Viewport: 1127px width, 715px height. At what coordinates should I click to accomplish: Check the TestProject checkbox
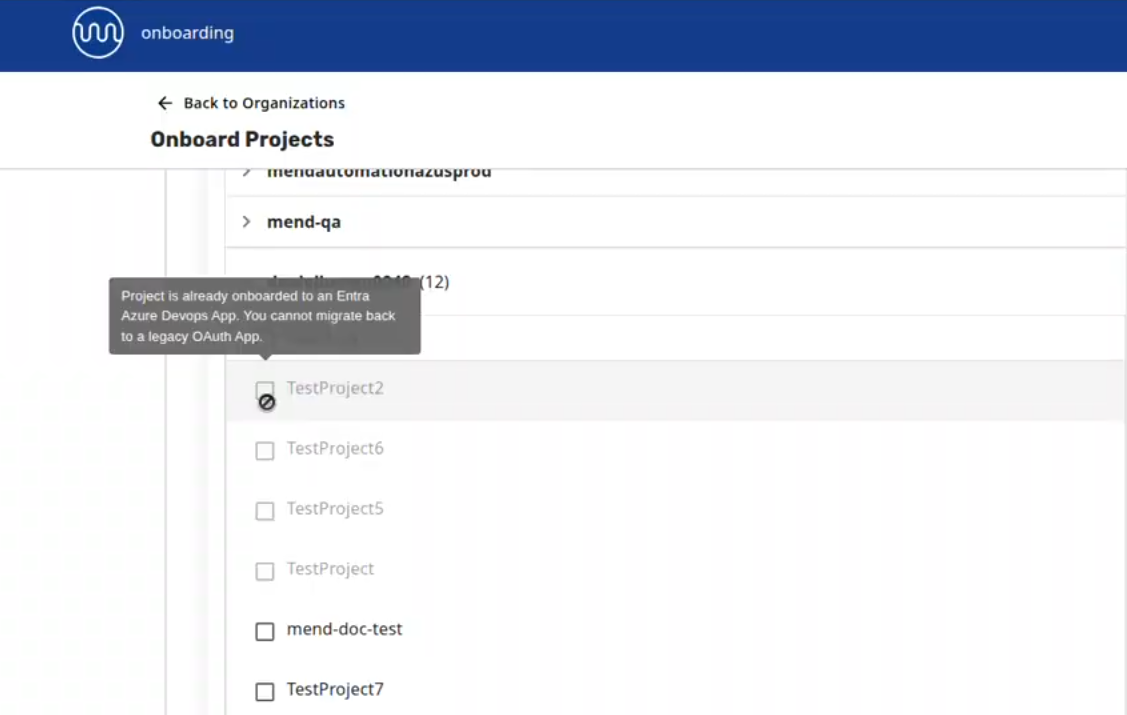(x=264, y=571)
